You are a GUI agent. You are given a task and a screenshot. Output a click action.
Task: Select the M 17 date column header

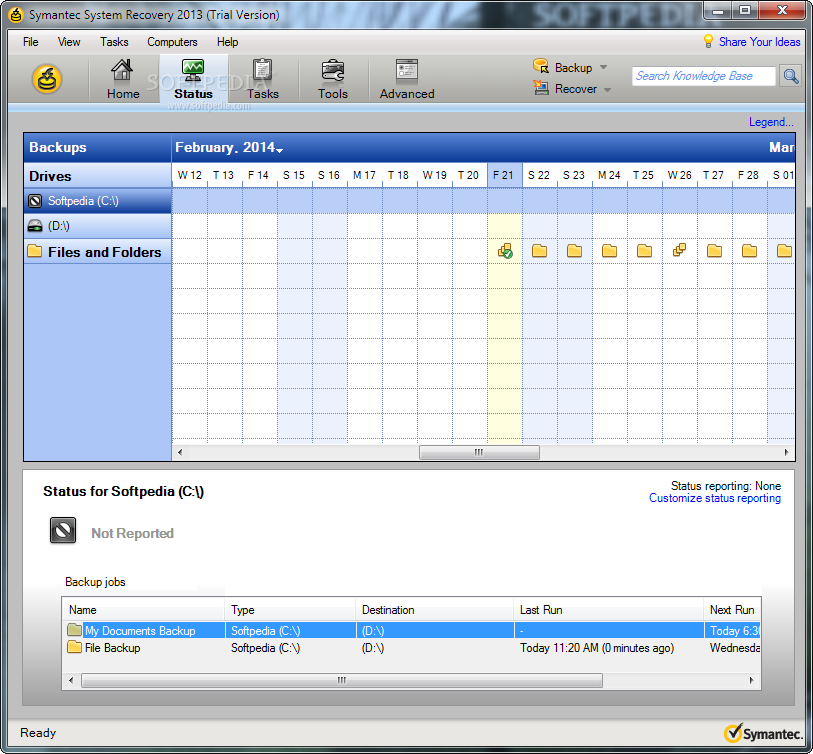pyautogui.click(x=364, y=175)
